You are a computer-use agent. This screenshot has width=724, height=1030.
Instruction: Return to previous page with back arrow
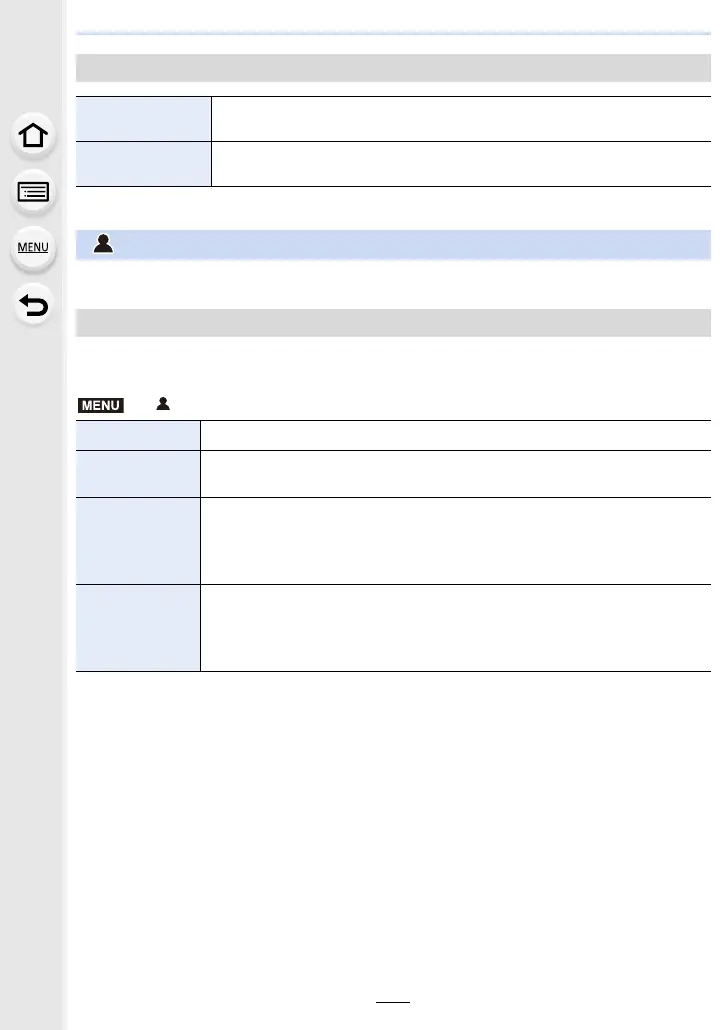coord(33,305)
